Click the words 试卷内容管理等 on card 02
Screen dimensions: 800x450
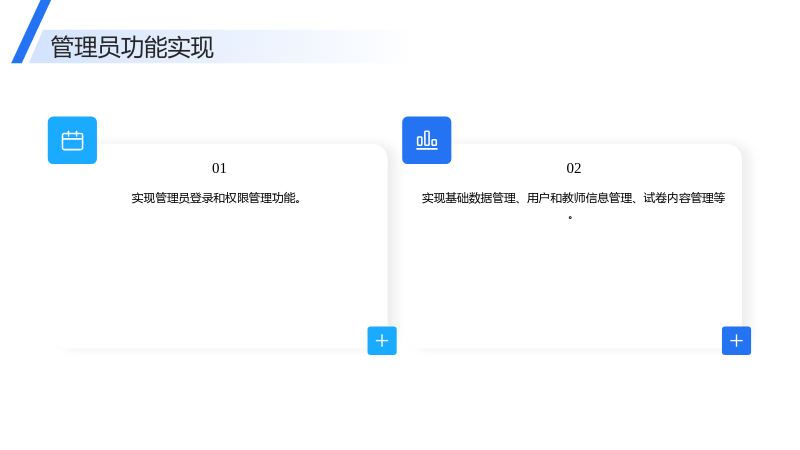tap(684, 198)
